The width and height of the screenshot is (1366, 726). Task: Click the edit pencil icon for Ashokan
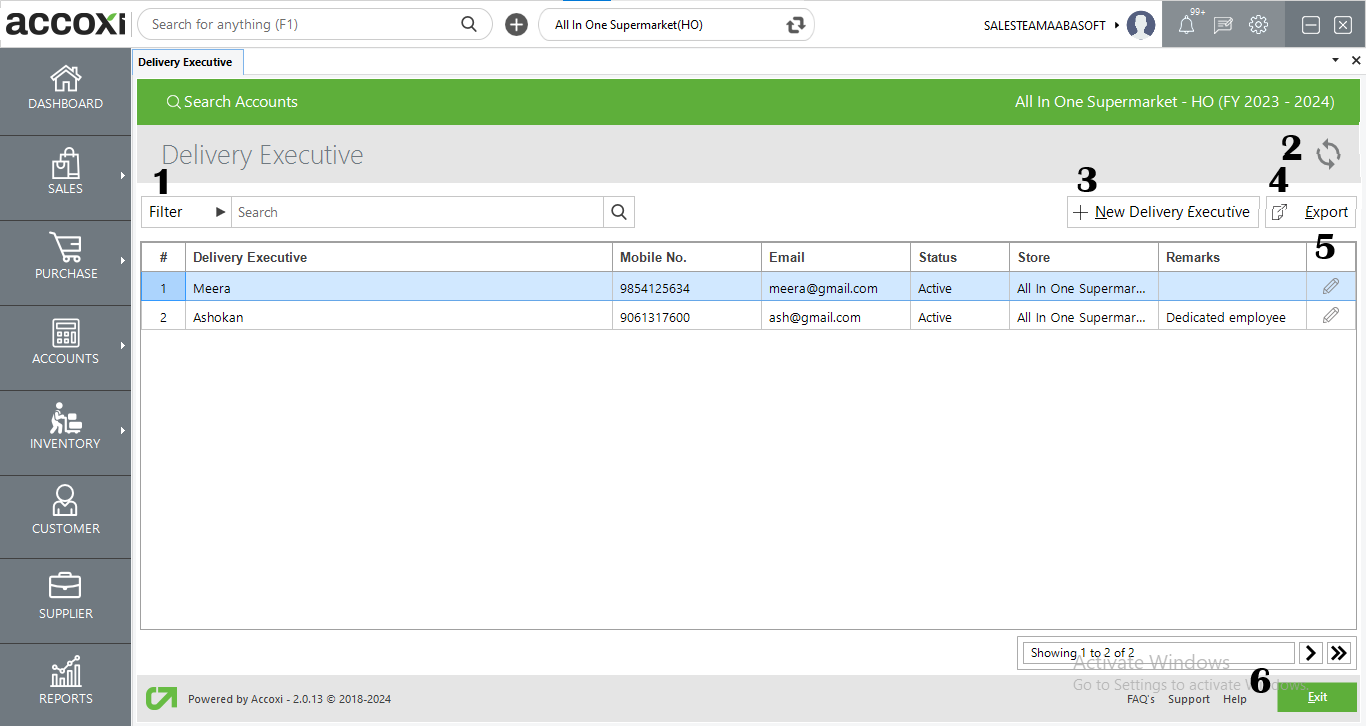tap(1330, 316)
